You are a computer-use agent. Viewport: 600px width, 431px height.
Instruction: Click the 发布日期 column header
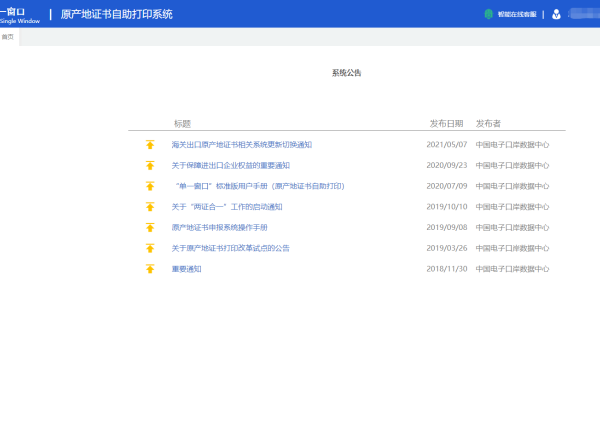pyautogui.click(x=446, y=123)
